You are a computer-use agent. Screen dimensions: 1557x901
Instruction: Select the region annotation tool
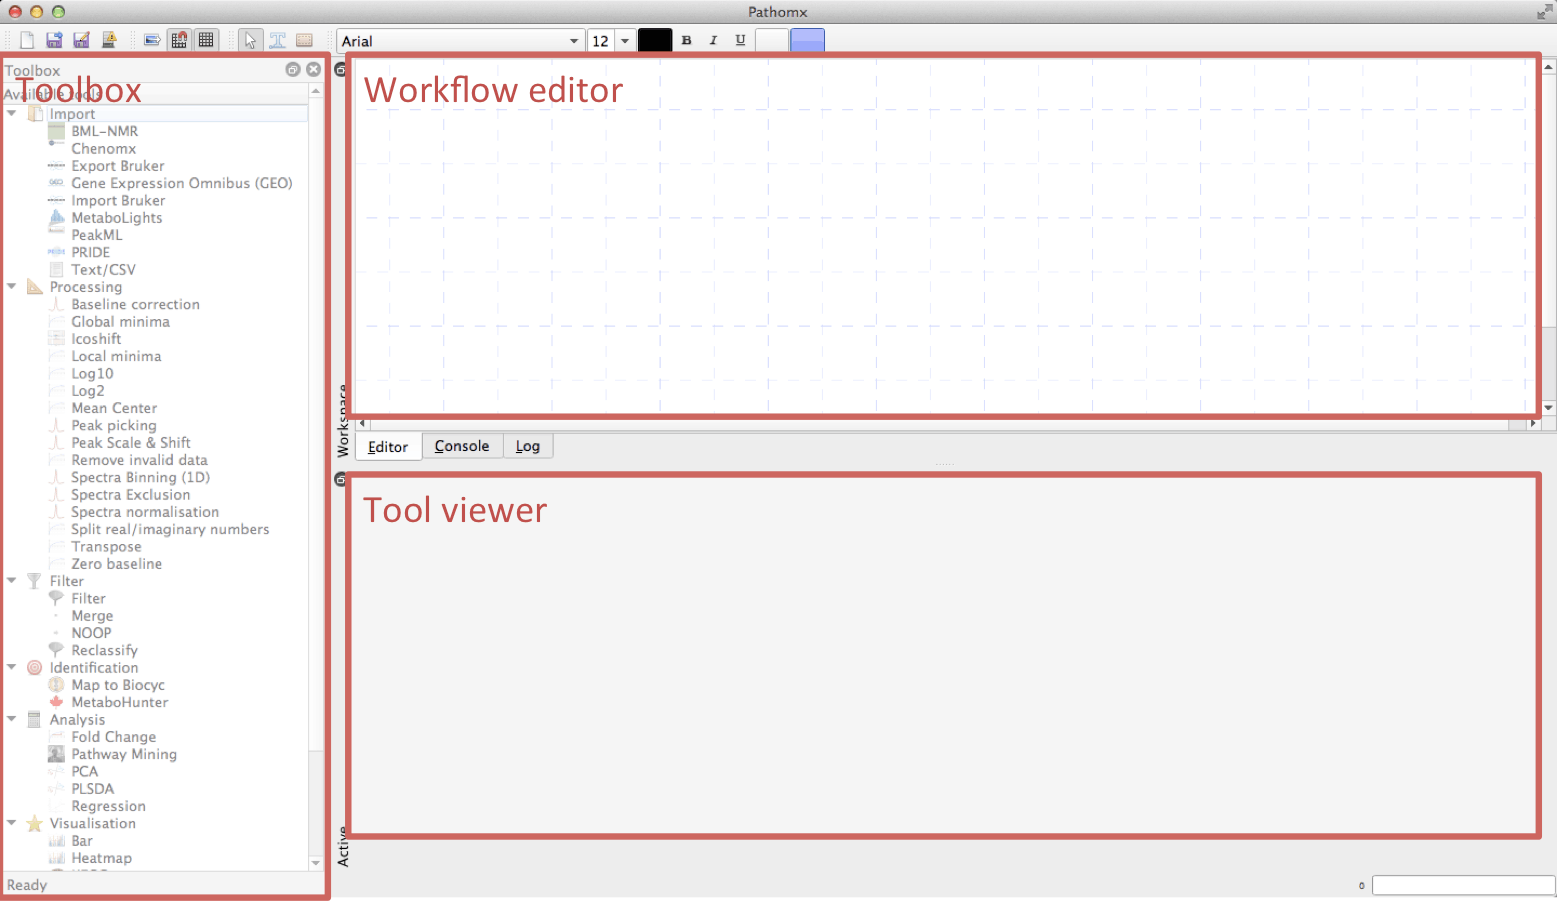[x=305, y=39]
